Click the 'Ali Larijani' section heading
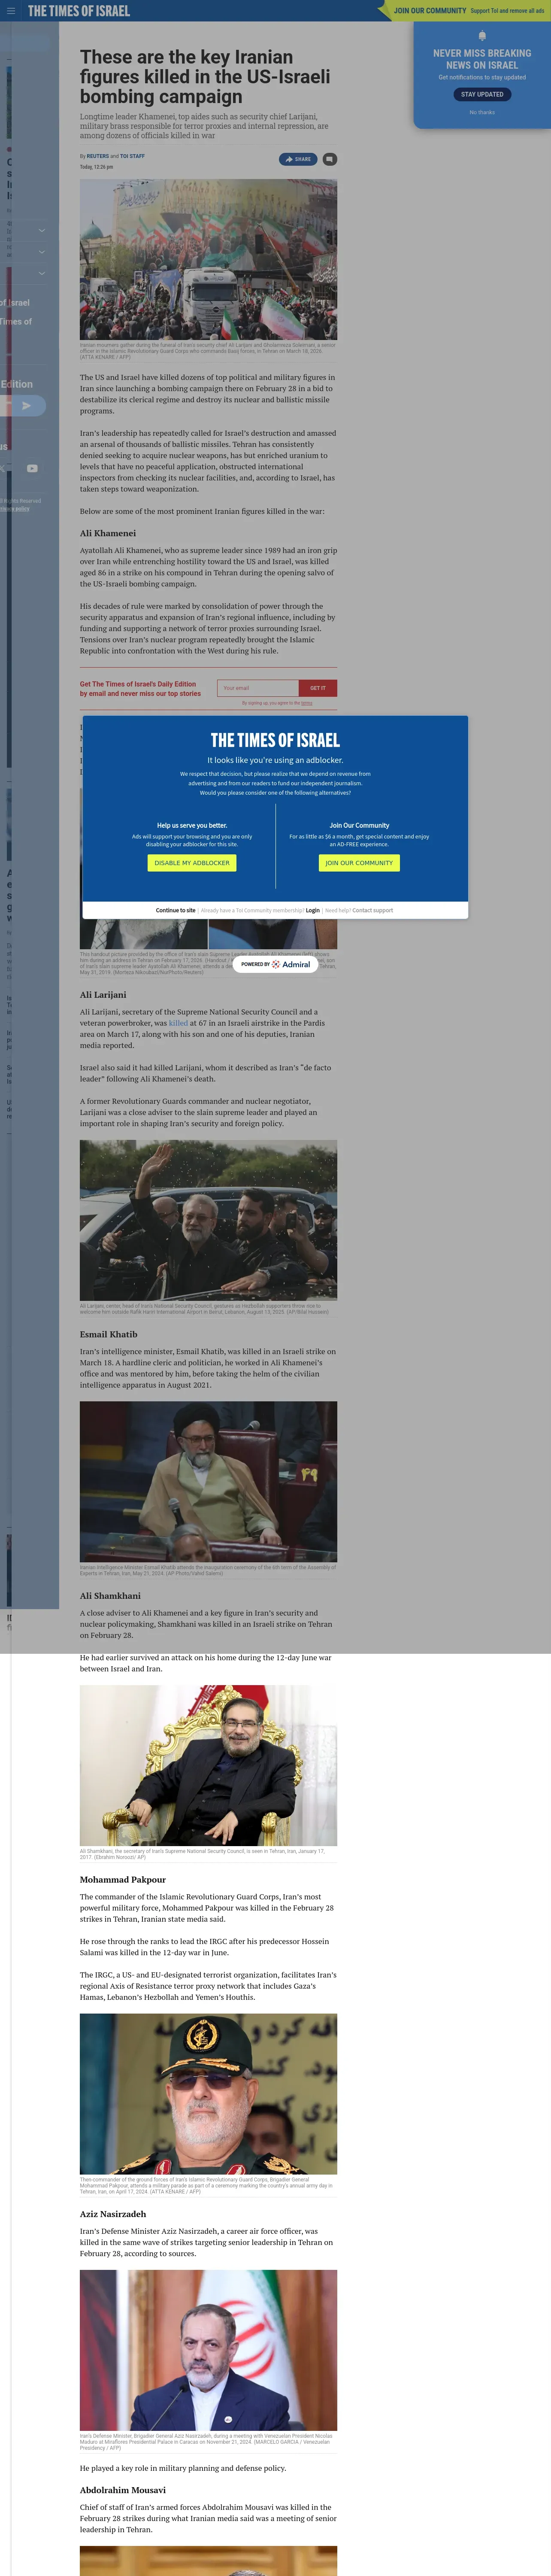The height and width of the screenshot is (2576, 551). click(x=103, y=995)
